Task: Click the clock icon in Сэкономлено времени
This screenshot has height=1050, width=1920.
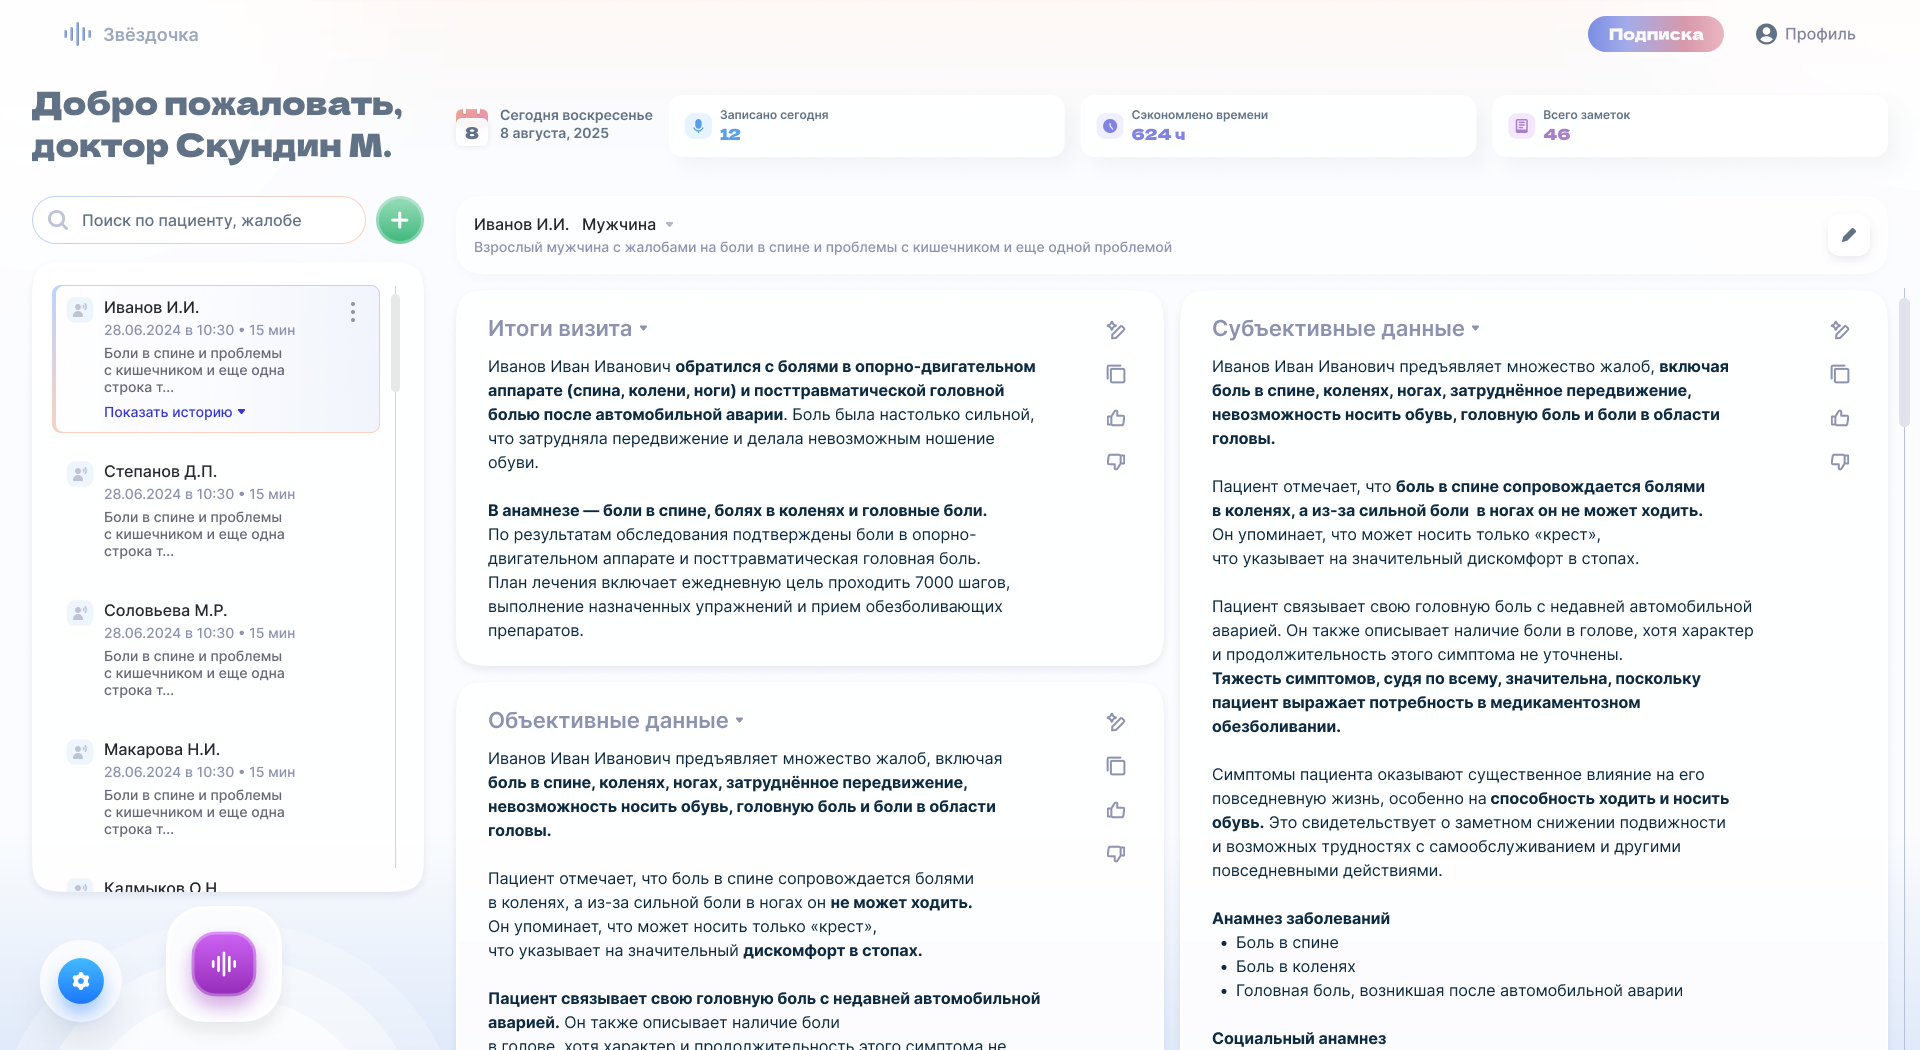Action: tap(1109, 126)
